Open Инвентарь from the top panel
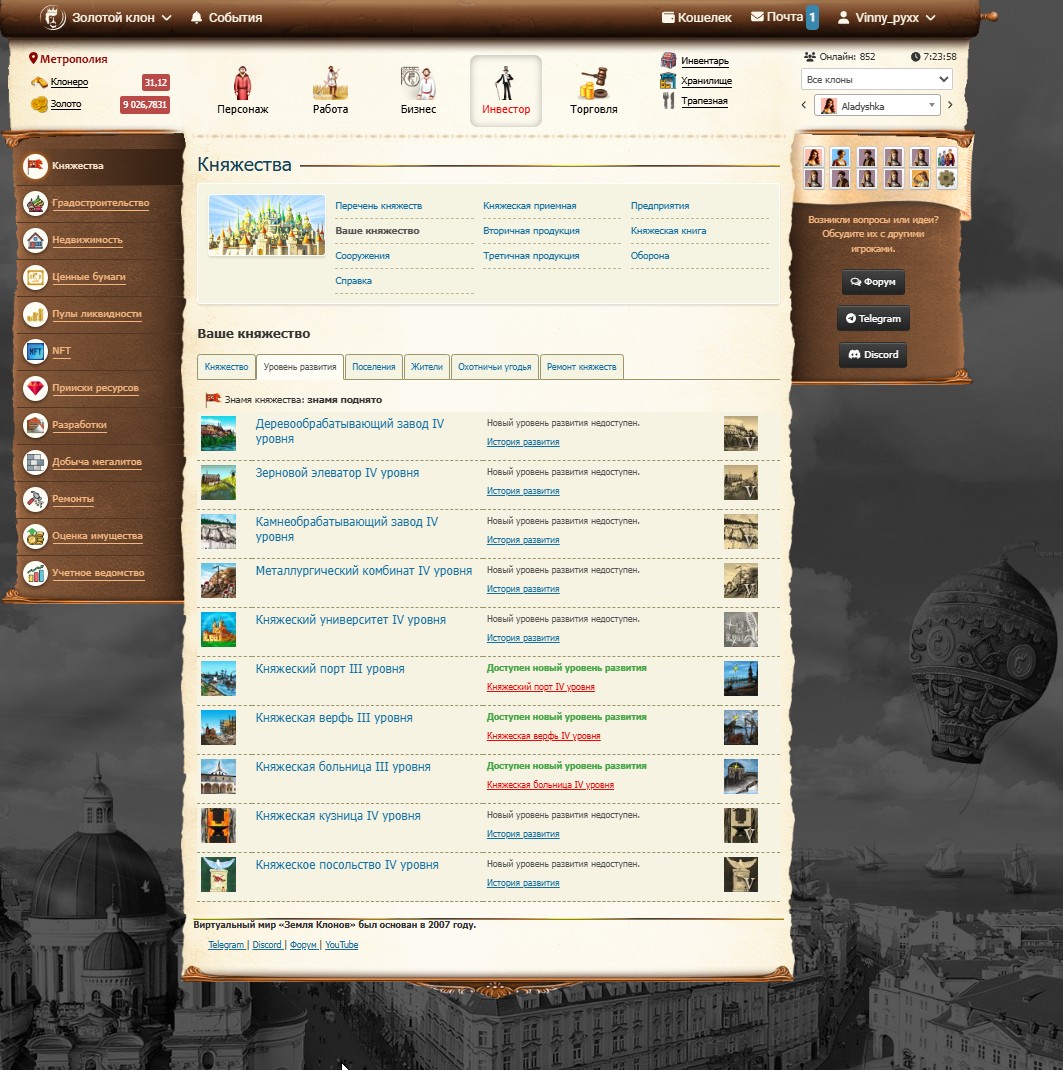Viewport: 1063px width, 1070px height. (x=704, y=61)
